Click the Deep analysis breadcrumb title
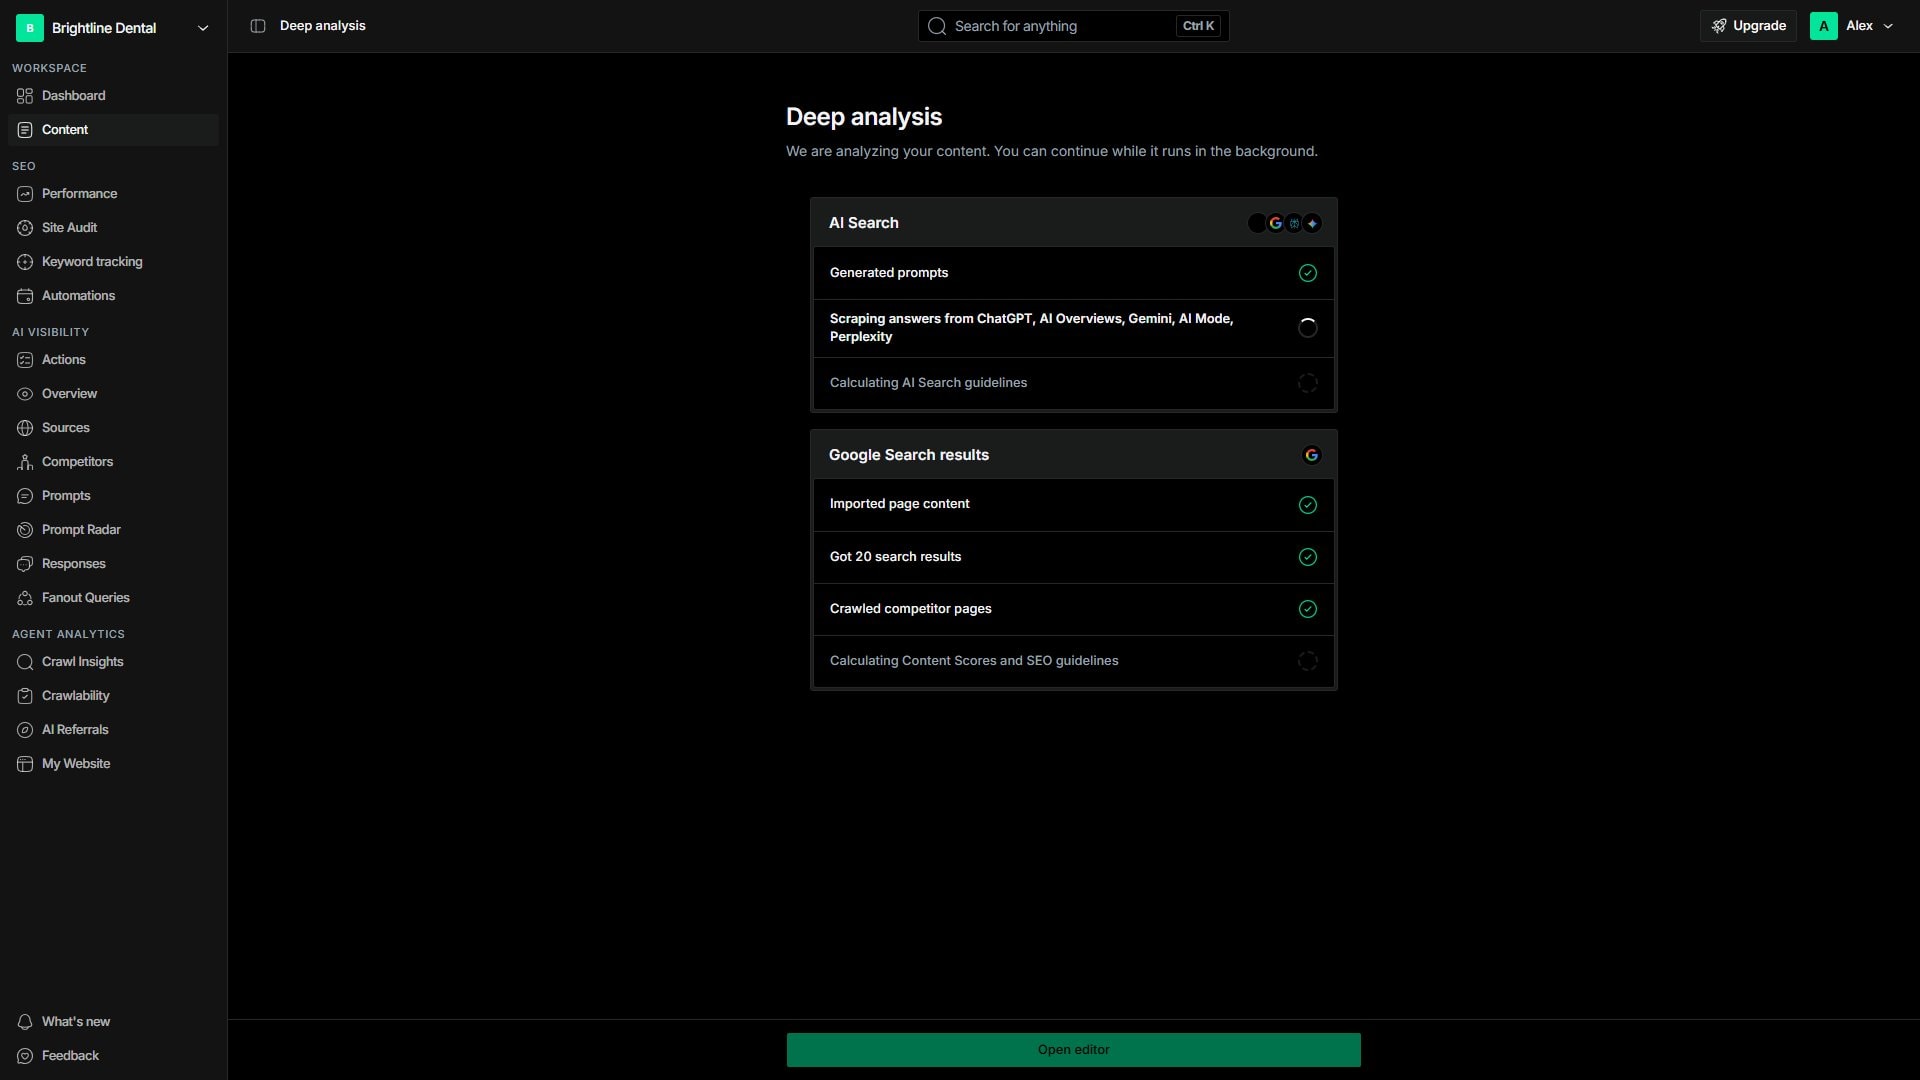 coord(322,26)
